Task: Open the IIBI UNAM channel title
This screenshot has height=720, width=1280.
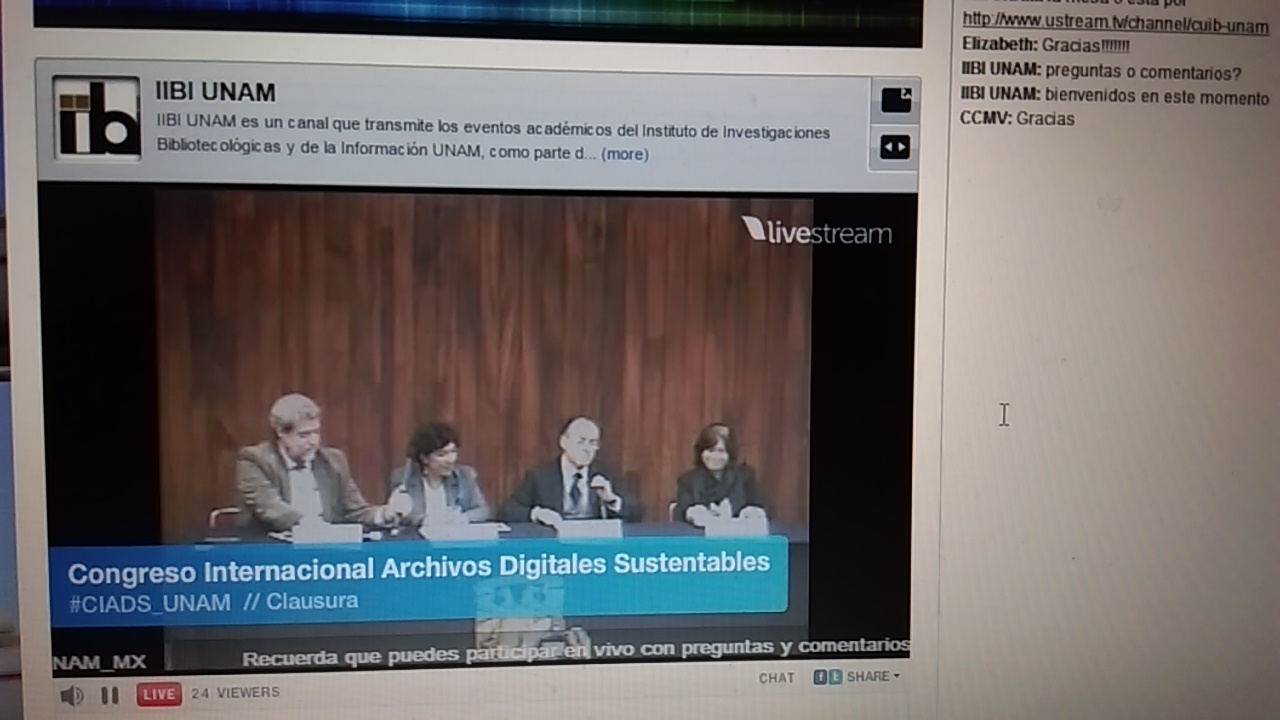Action: [215, 93]
